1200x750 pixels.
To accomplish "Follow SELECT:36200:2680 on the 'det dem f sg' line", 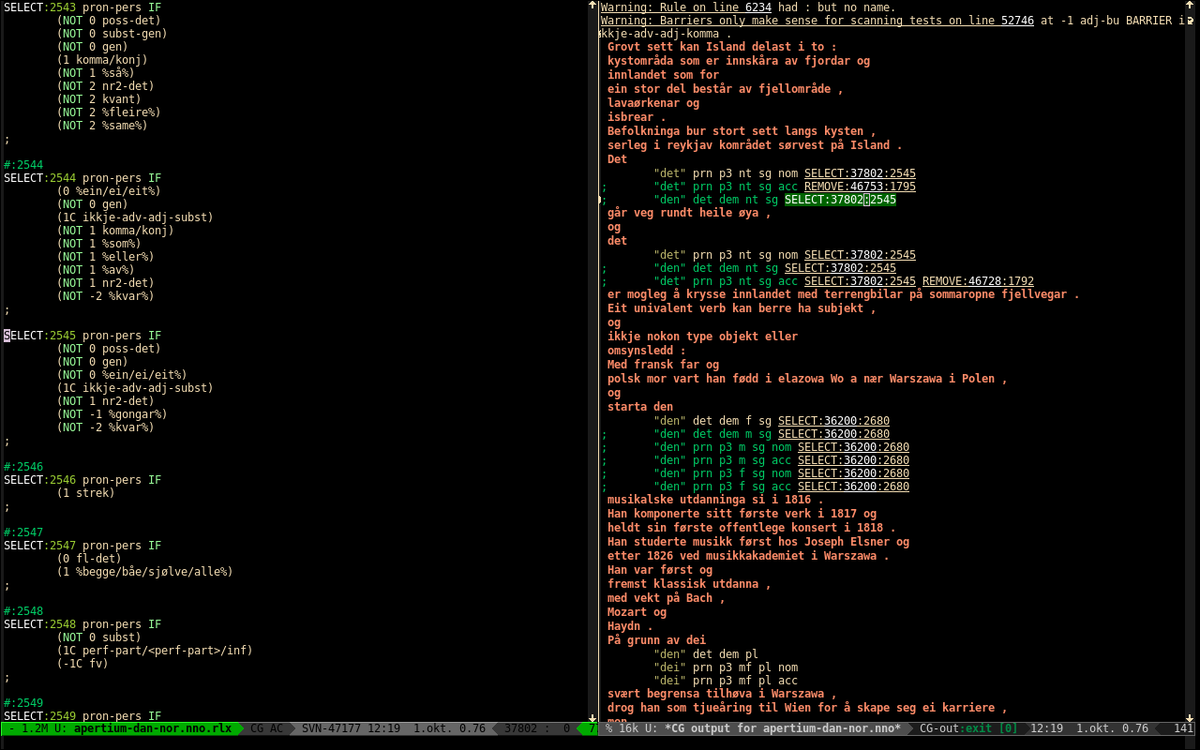I will tap(833, 421).
